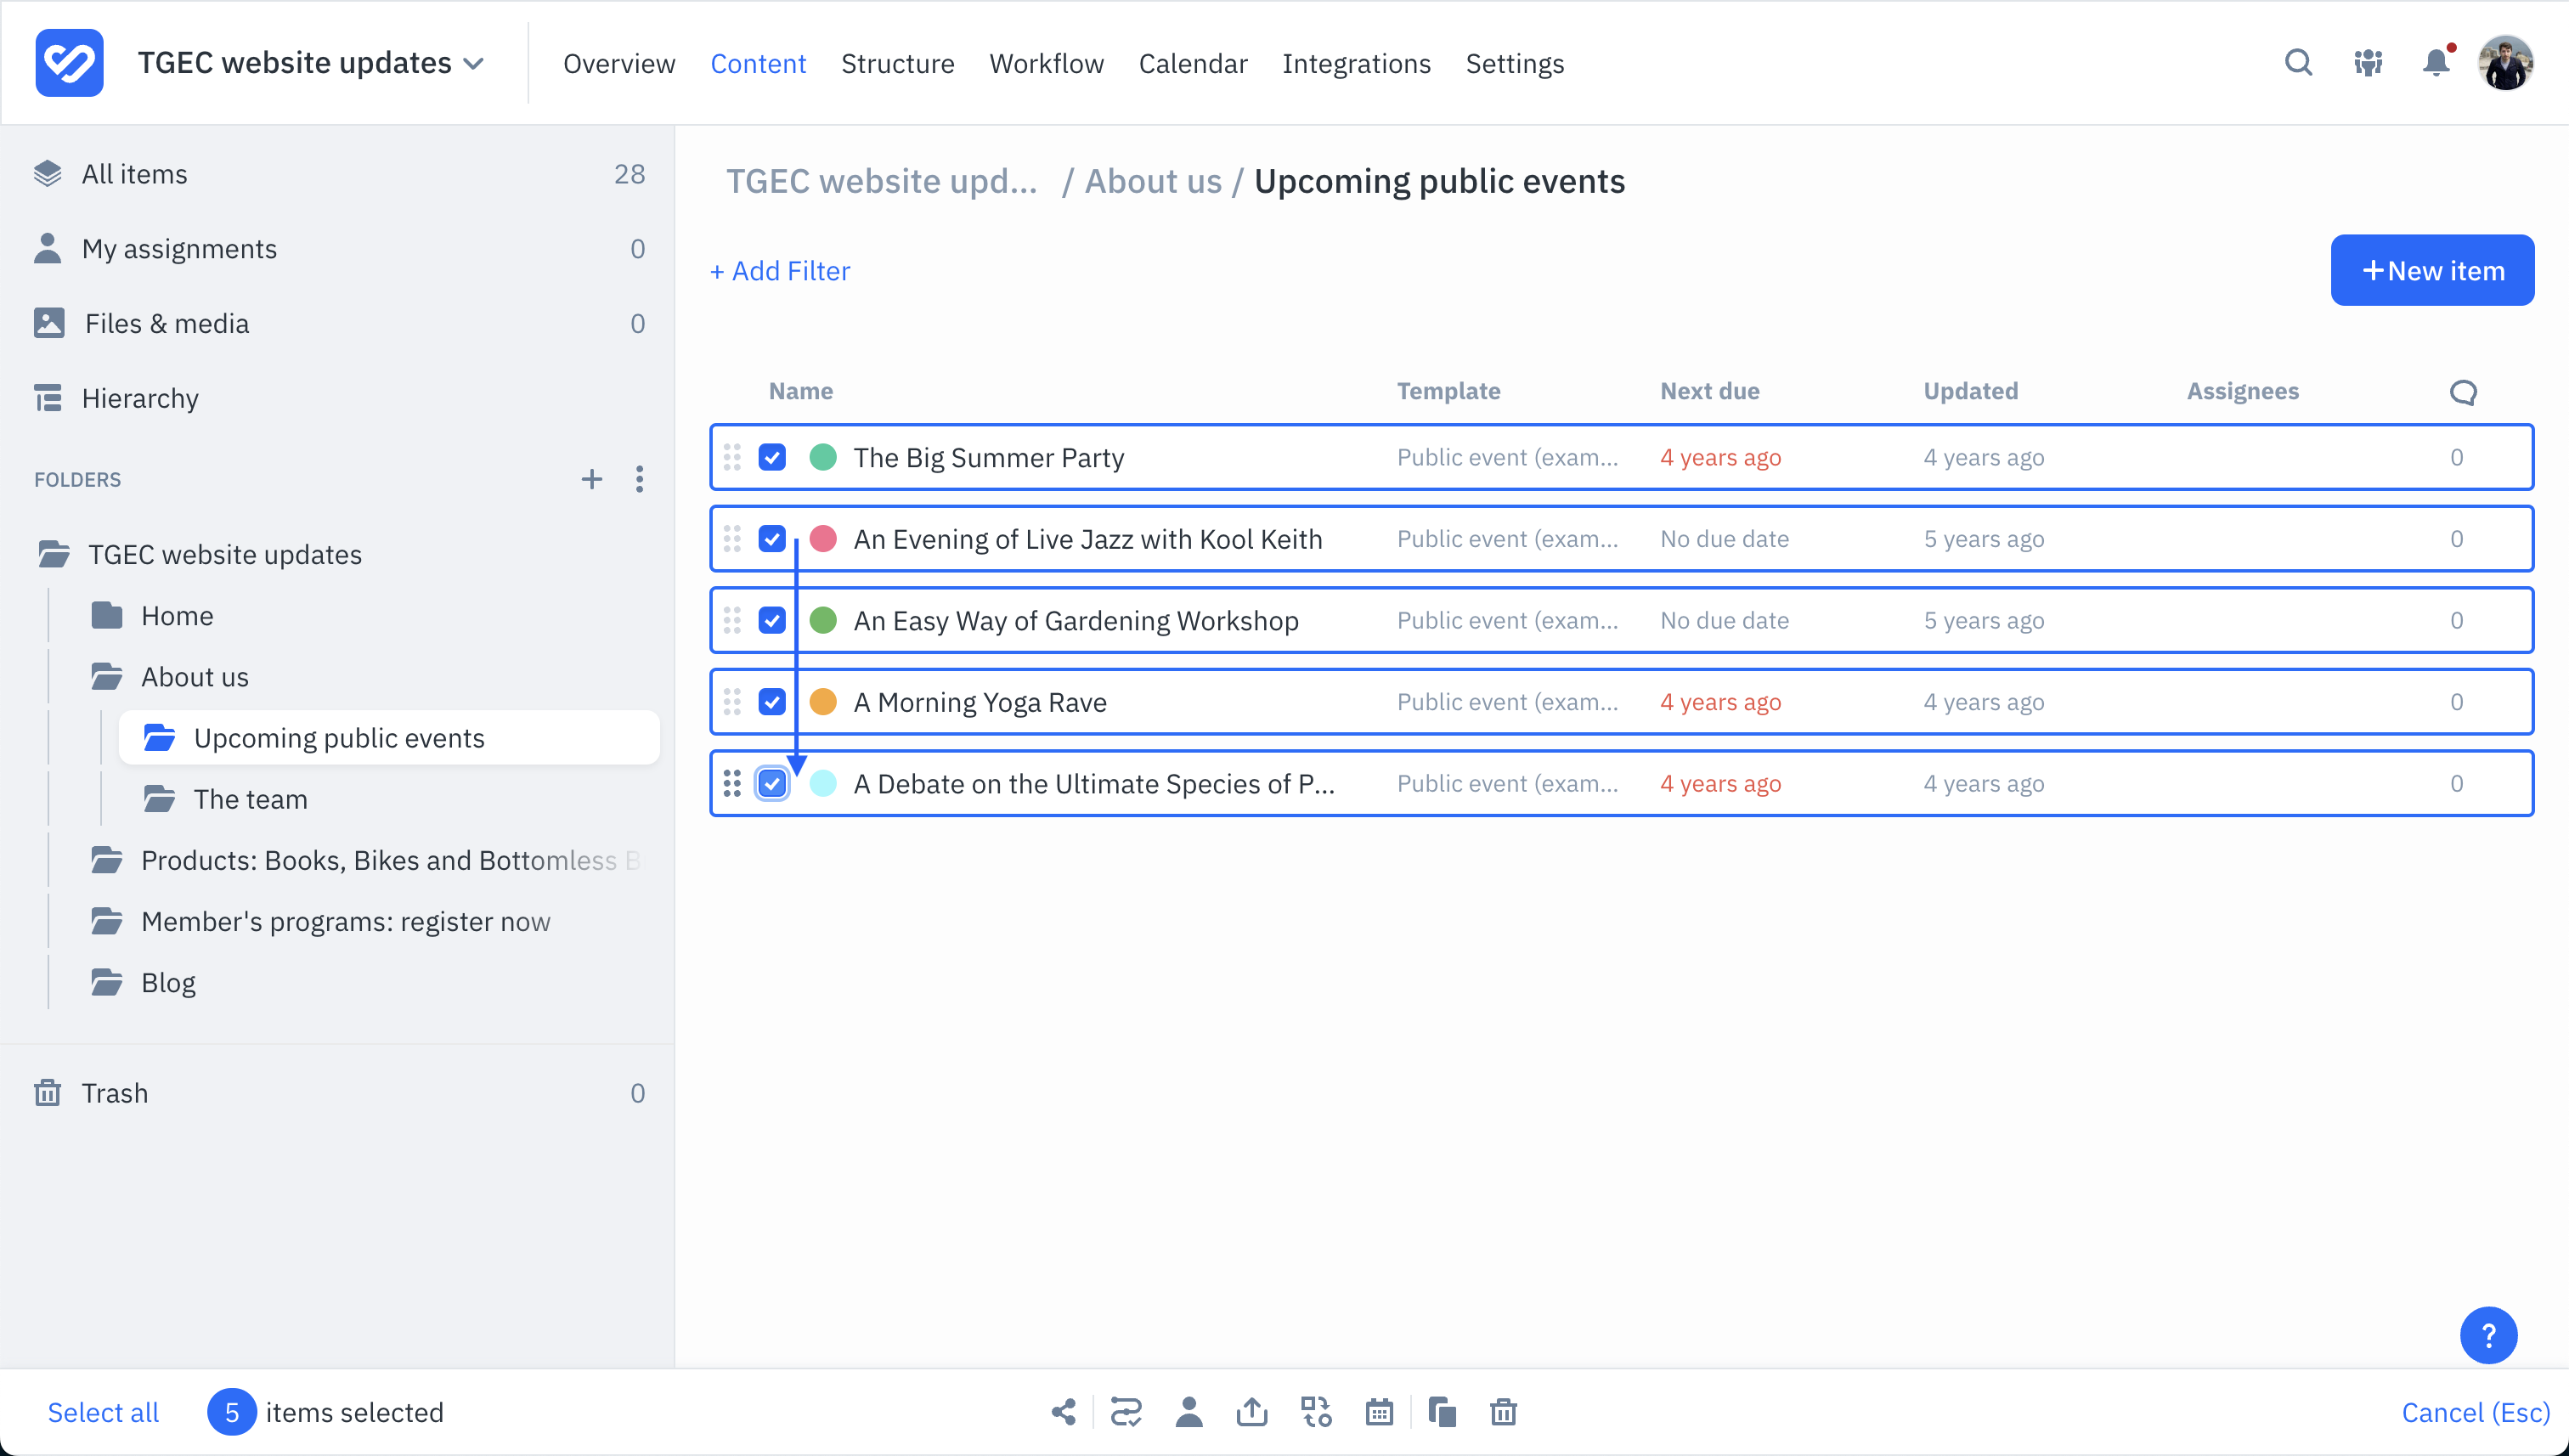Click green status dot of Big Summer Party
The width and height of the screenshot is (2569, 1456).
click(x=822, y=457)
